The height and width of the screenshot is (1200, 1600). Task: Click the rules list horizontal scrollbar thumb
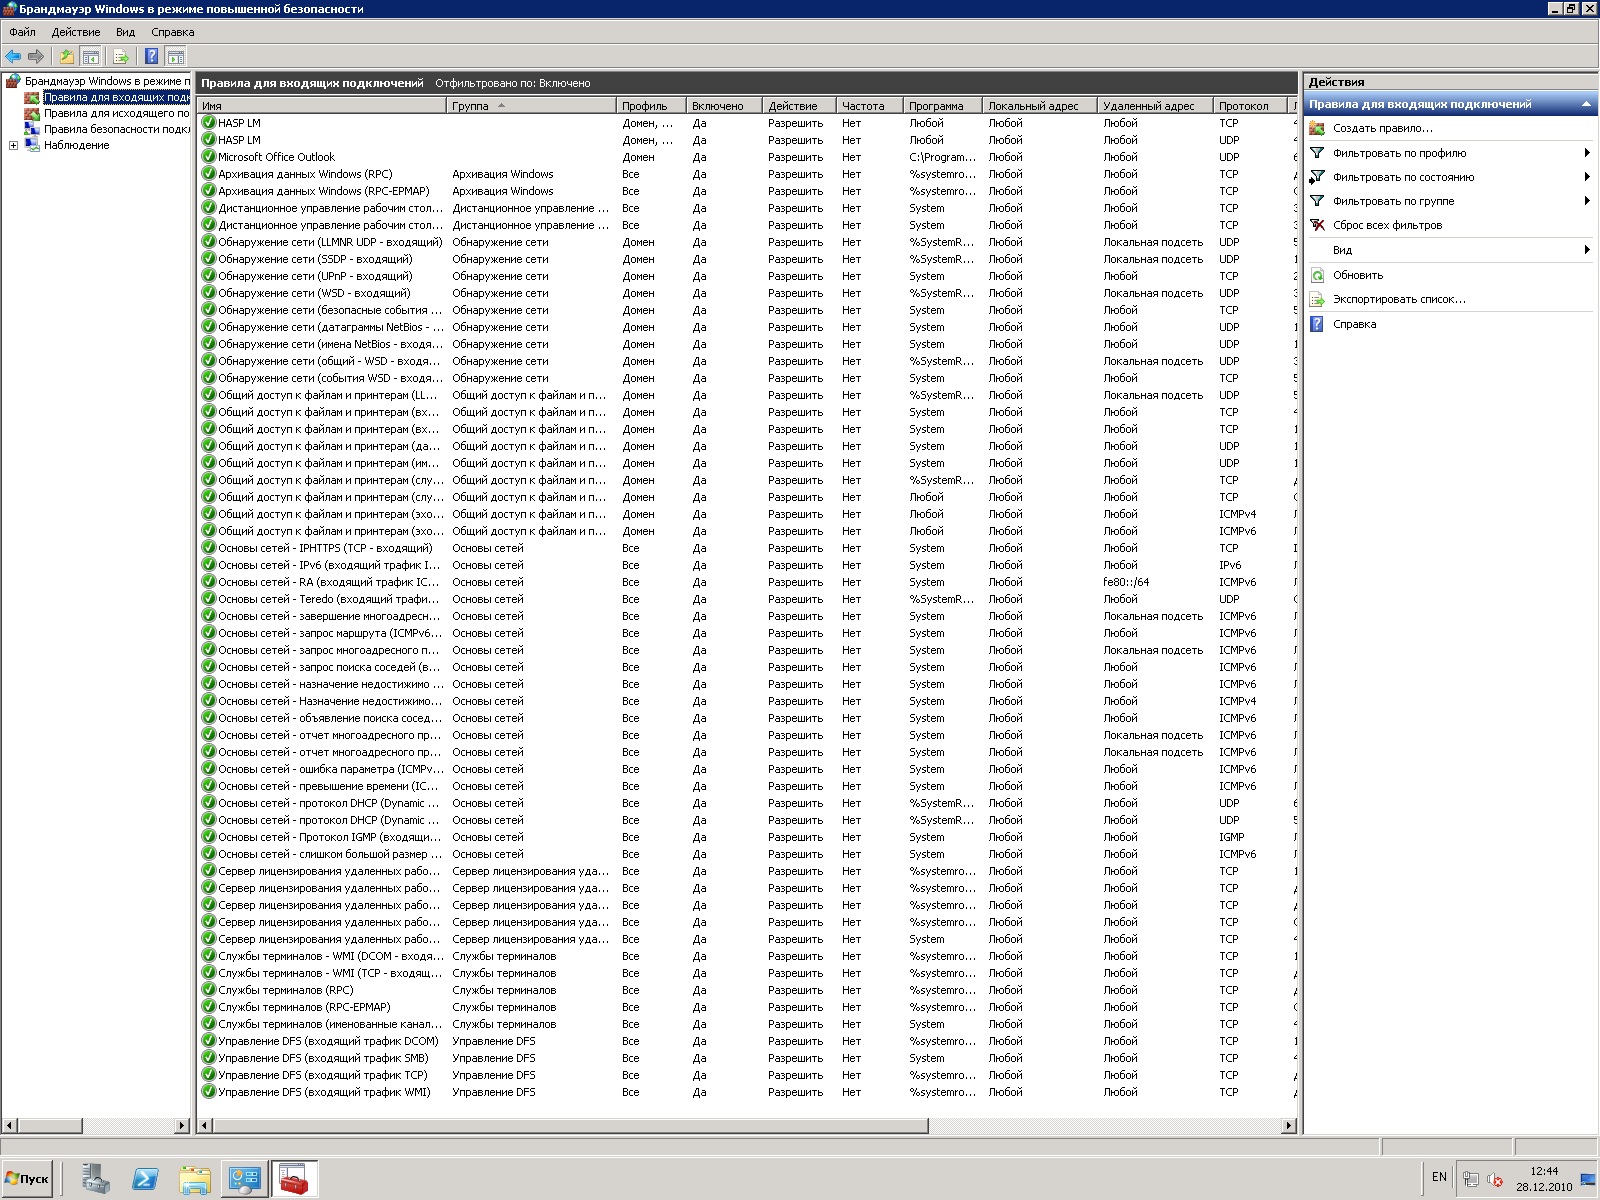click(x=570, y=1126)
